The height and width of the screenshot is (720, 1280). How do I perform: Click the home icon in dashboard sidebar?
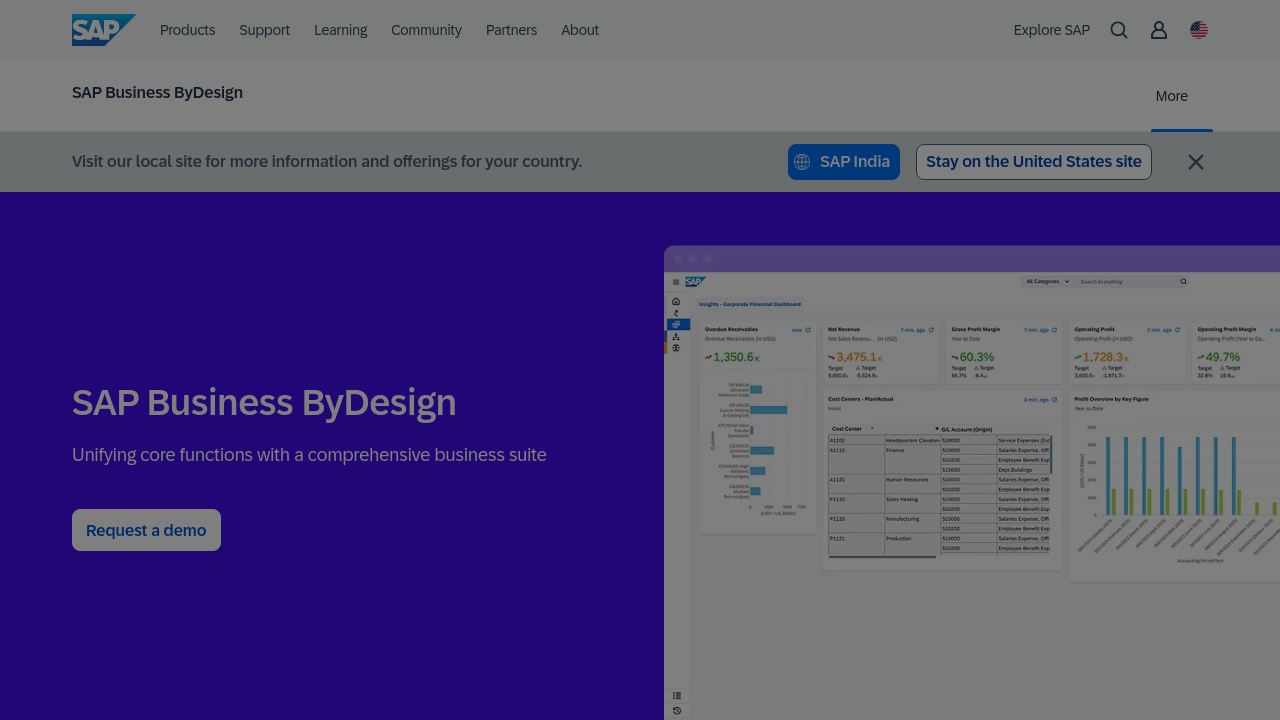(x=676, y=301)
